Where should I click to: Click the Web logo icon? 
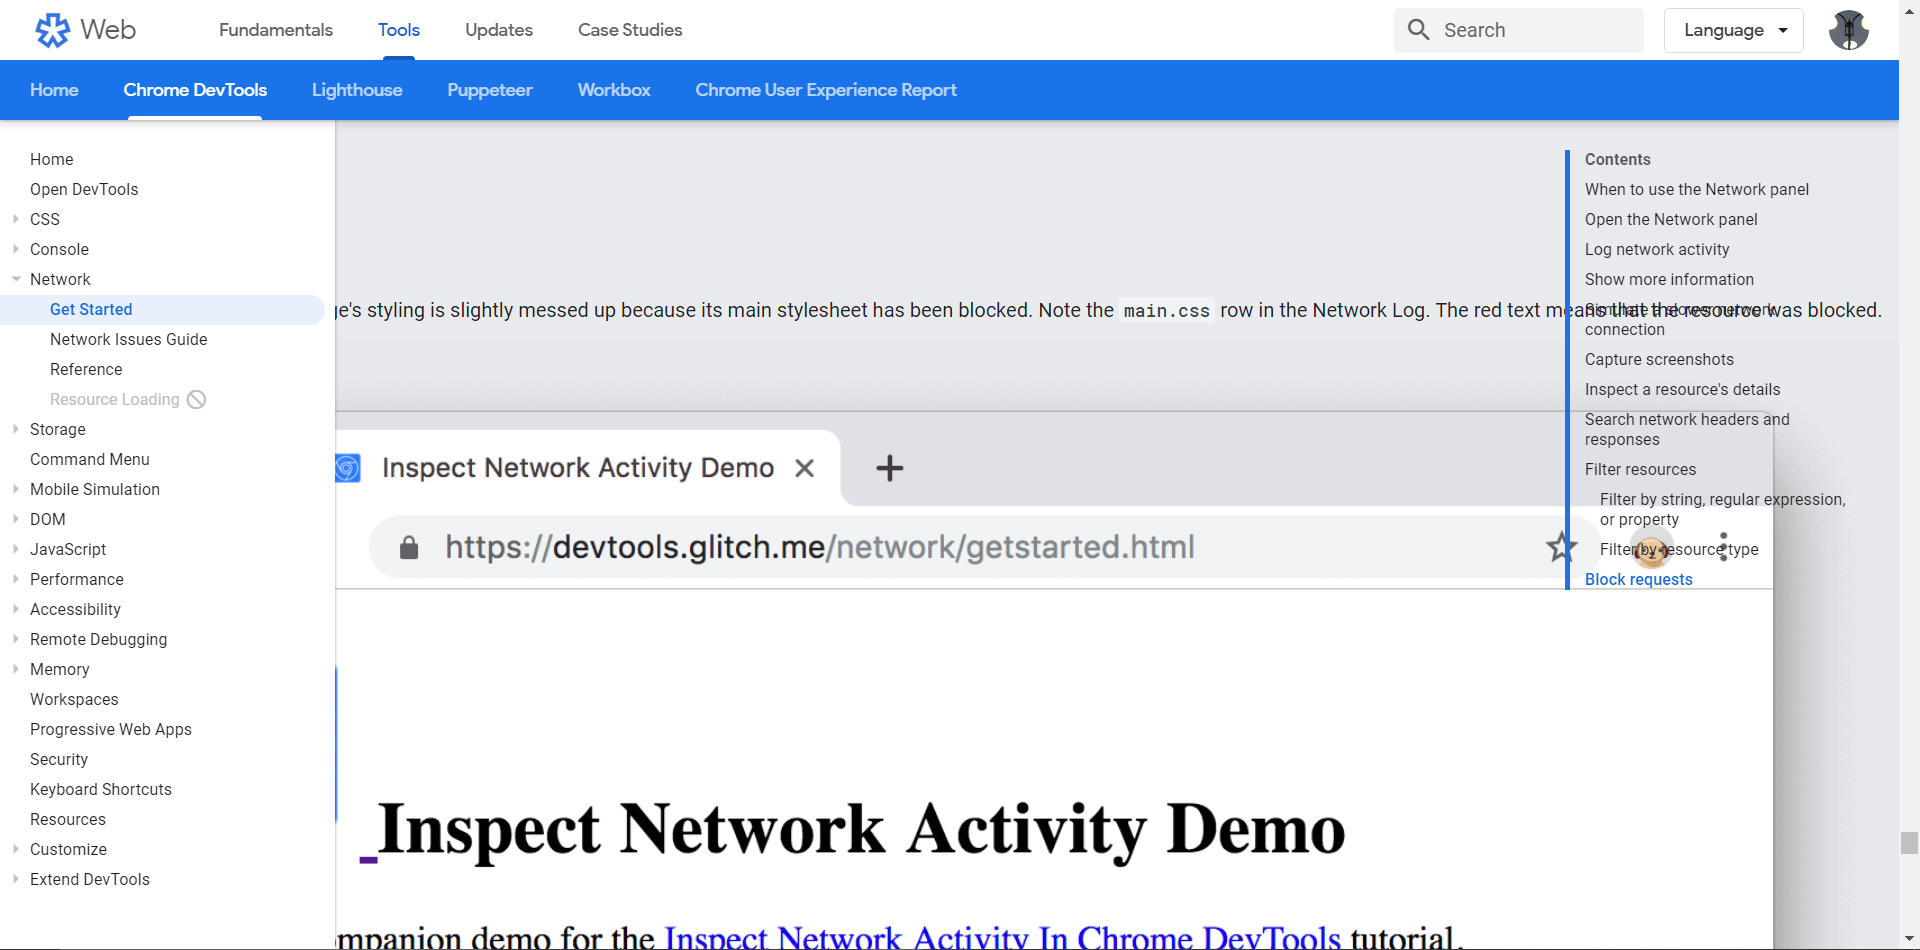52,30
